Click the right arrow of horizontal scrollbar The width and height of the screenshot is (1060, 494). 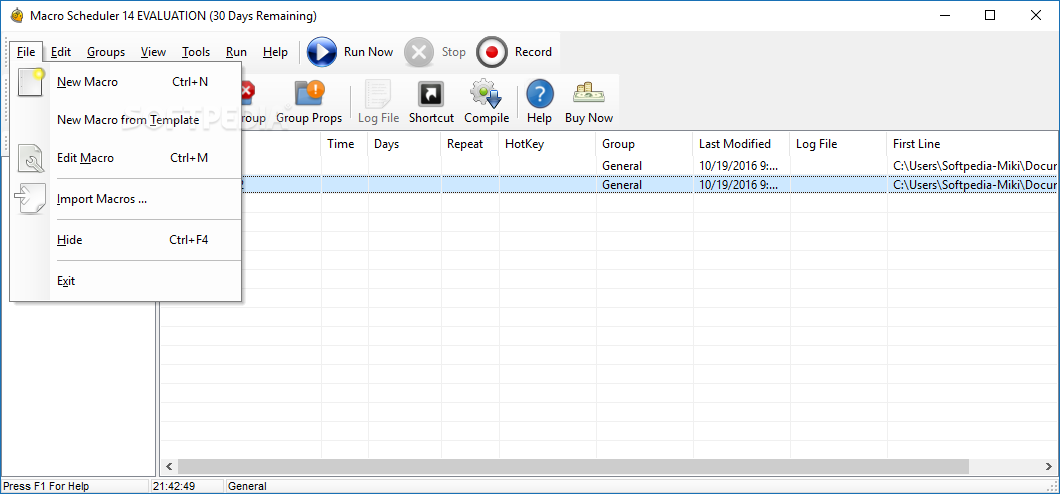[1049, 466]
